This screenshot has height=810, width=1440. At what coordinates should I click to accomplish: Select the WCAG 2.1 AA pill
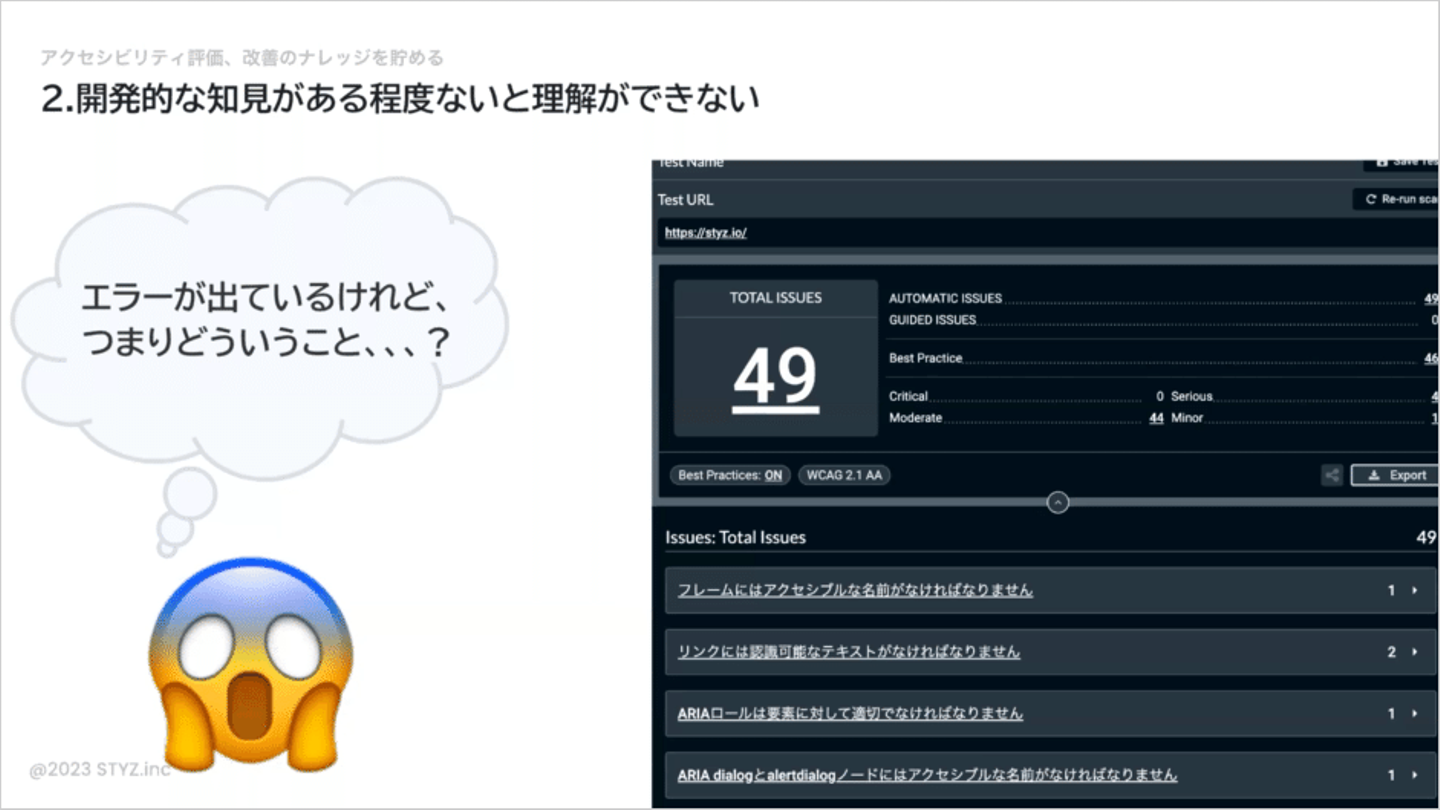point(844,475)
